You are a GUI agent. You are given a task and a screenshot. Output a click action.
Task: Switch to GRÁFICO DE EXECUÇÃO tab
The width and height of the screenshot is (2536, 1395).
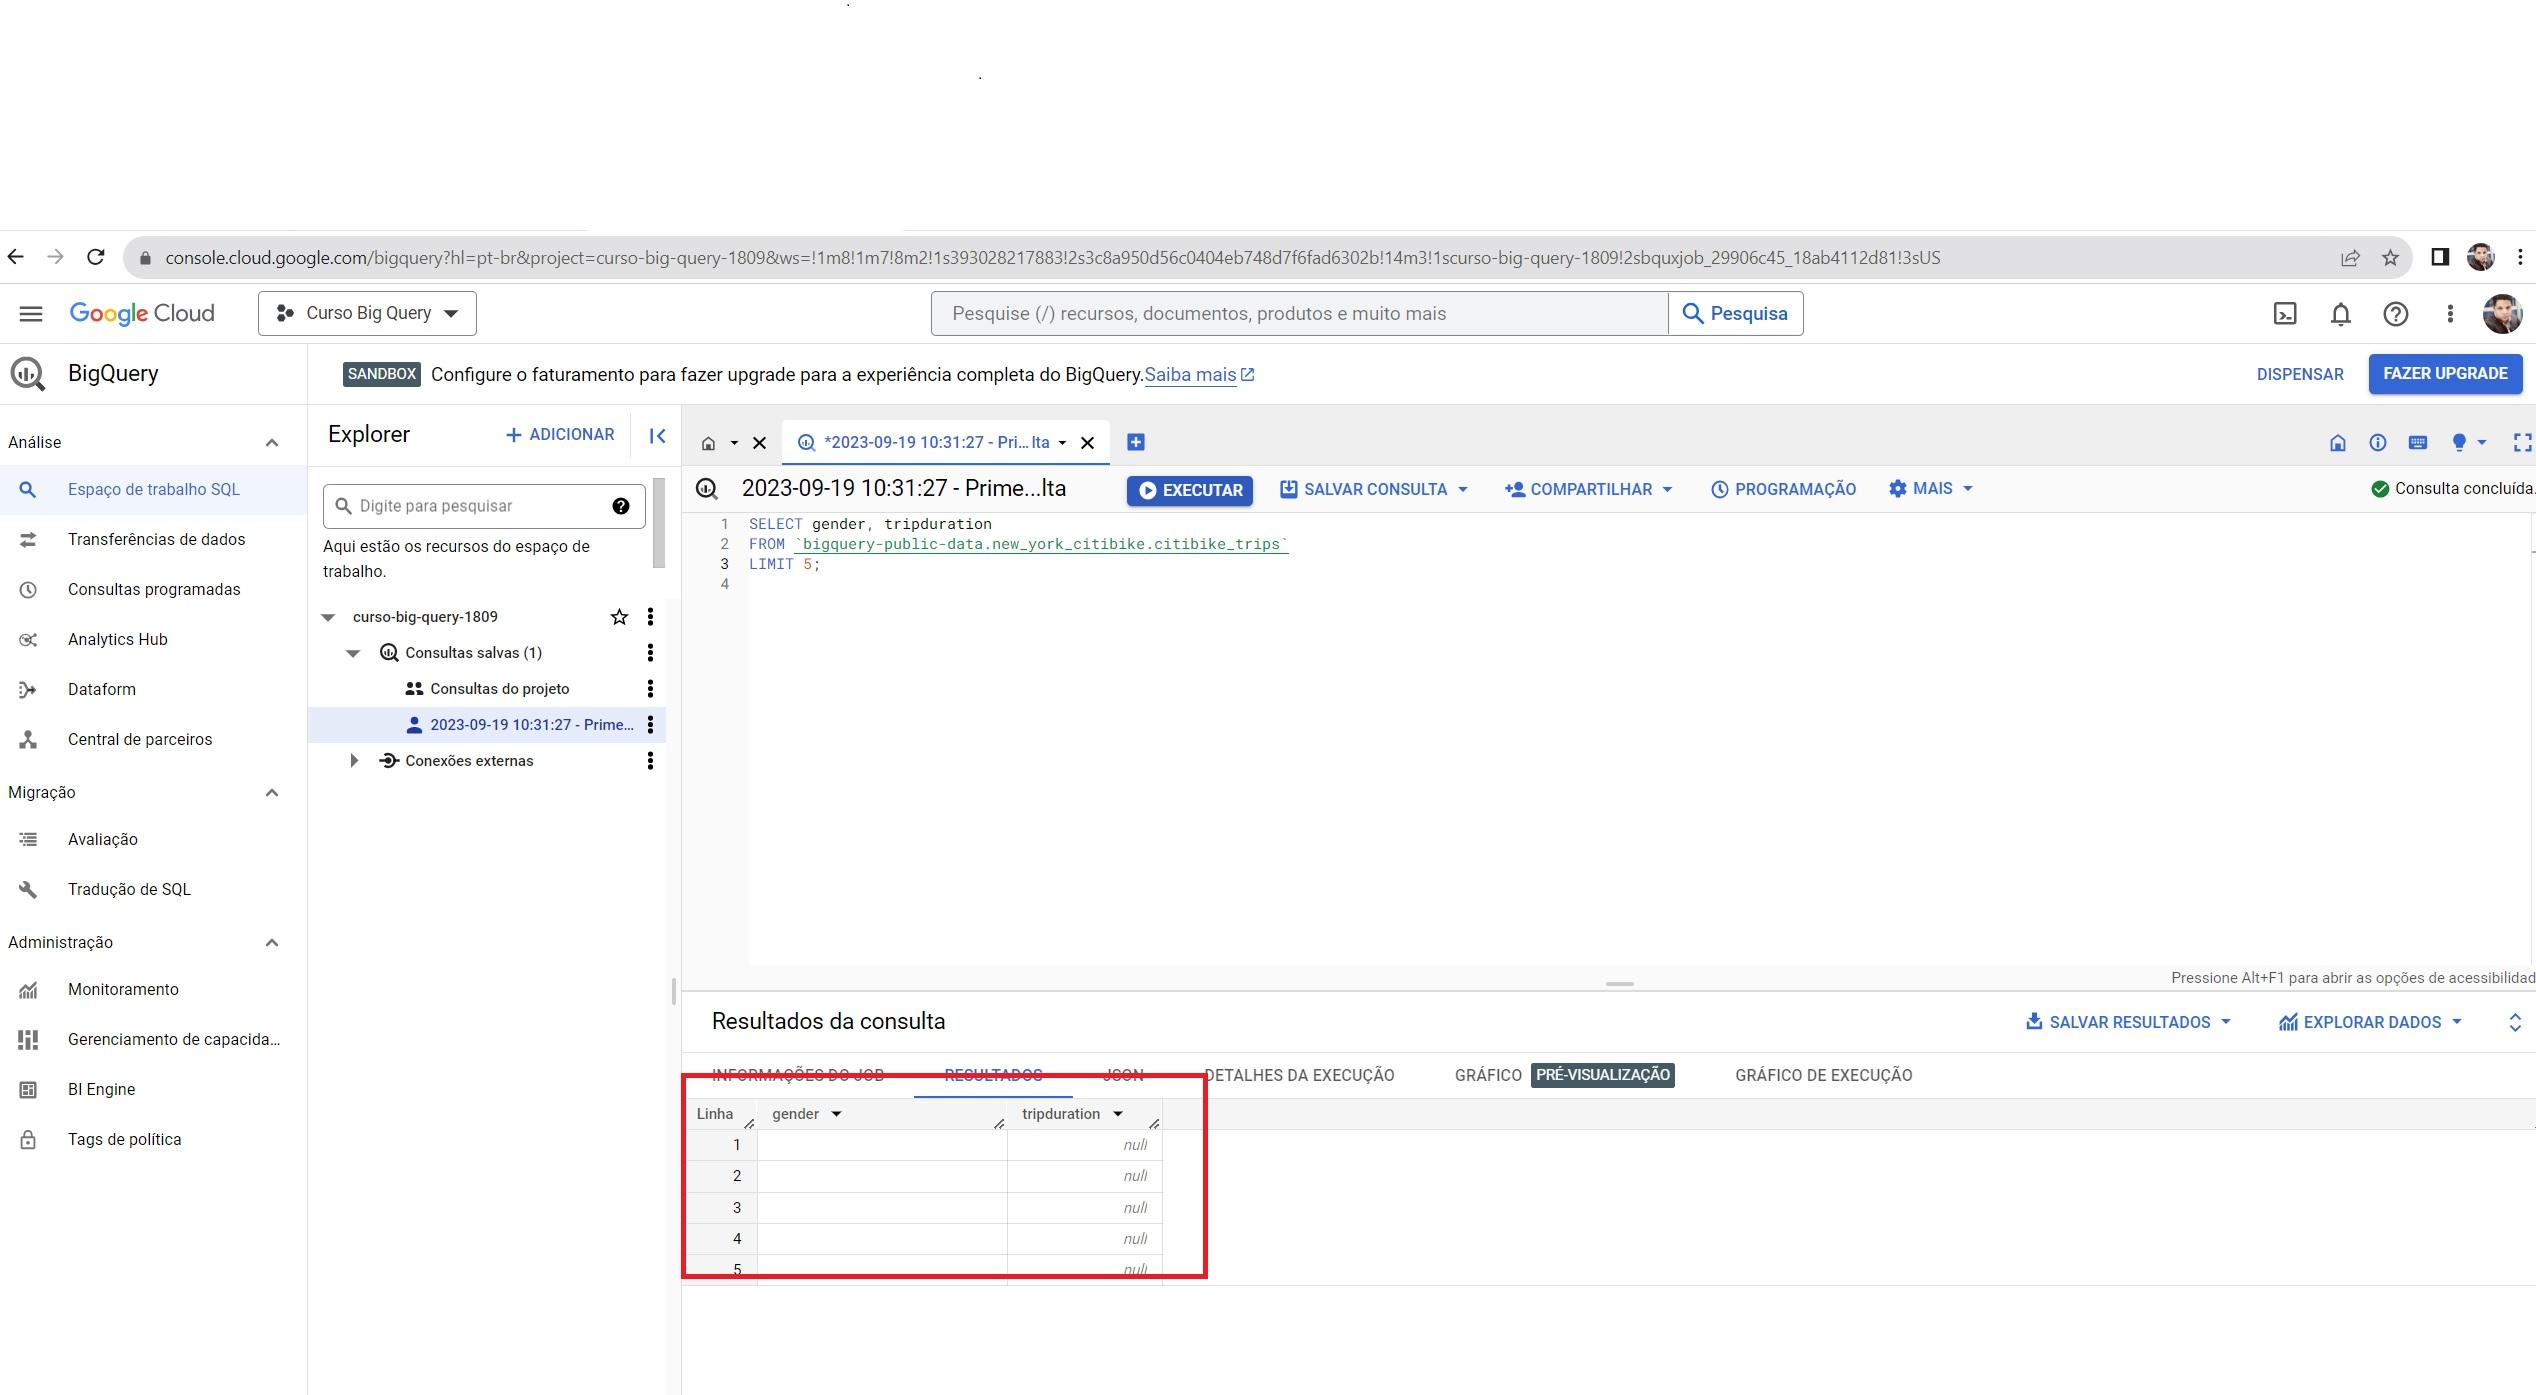tap(1823, 1075)
